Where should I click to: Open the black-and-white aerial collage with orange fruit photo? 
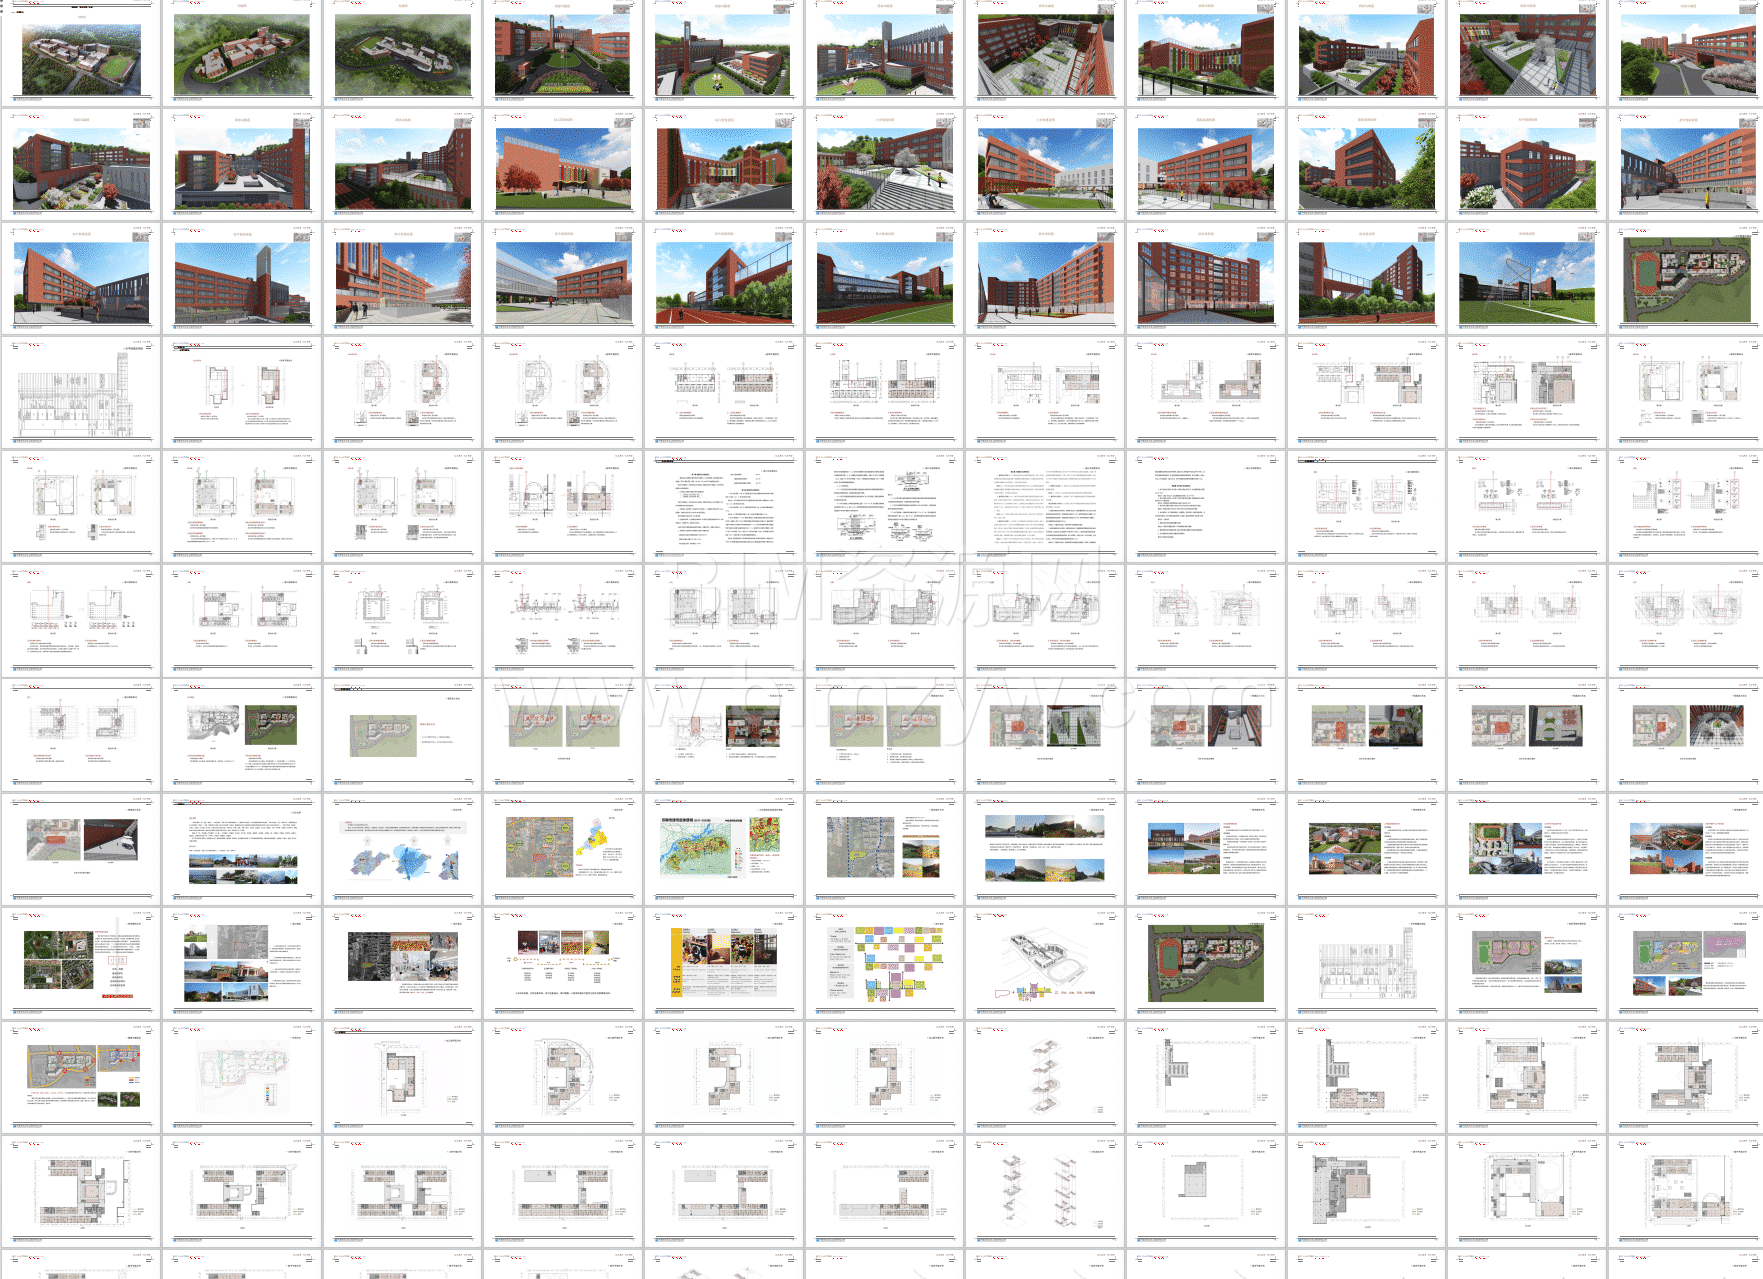[x=403, y=962]
